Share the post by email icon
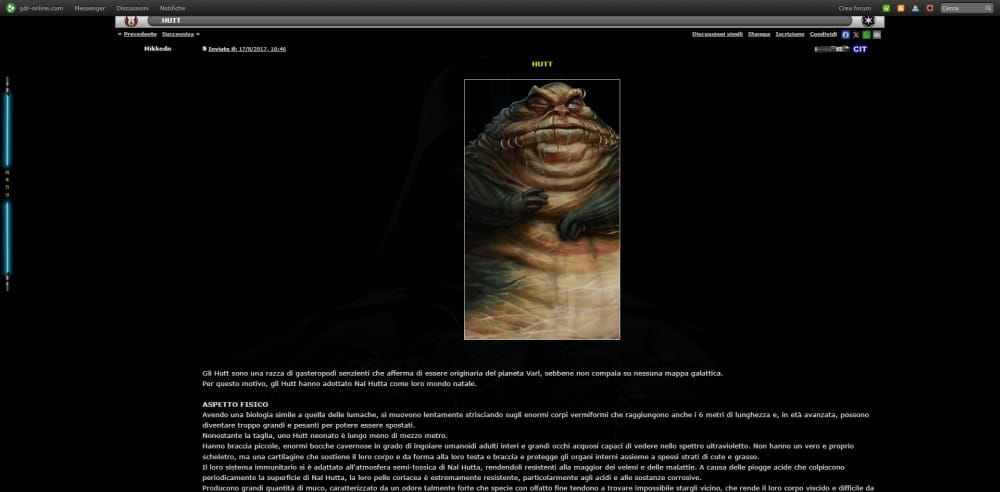The height and width of the screenshot is (492, 1000). 877,34
